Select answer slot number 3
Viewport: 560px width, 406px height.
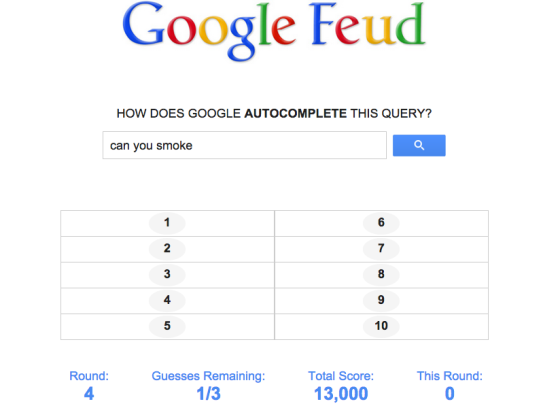click(x=167, y=275)
